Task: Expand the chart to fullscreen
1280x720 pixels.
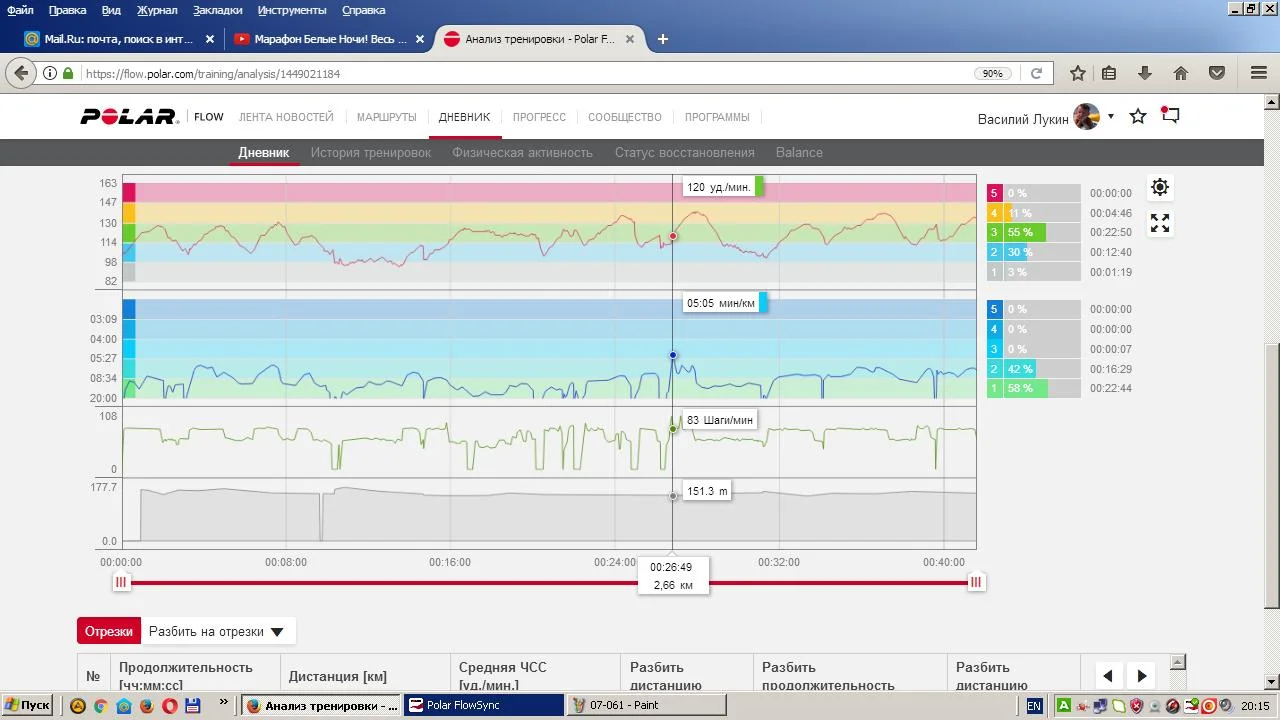Action: click(x=1160, y=223)
